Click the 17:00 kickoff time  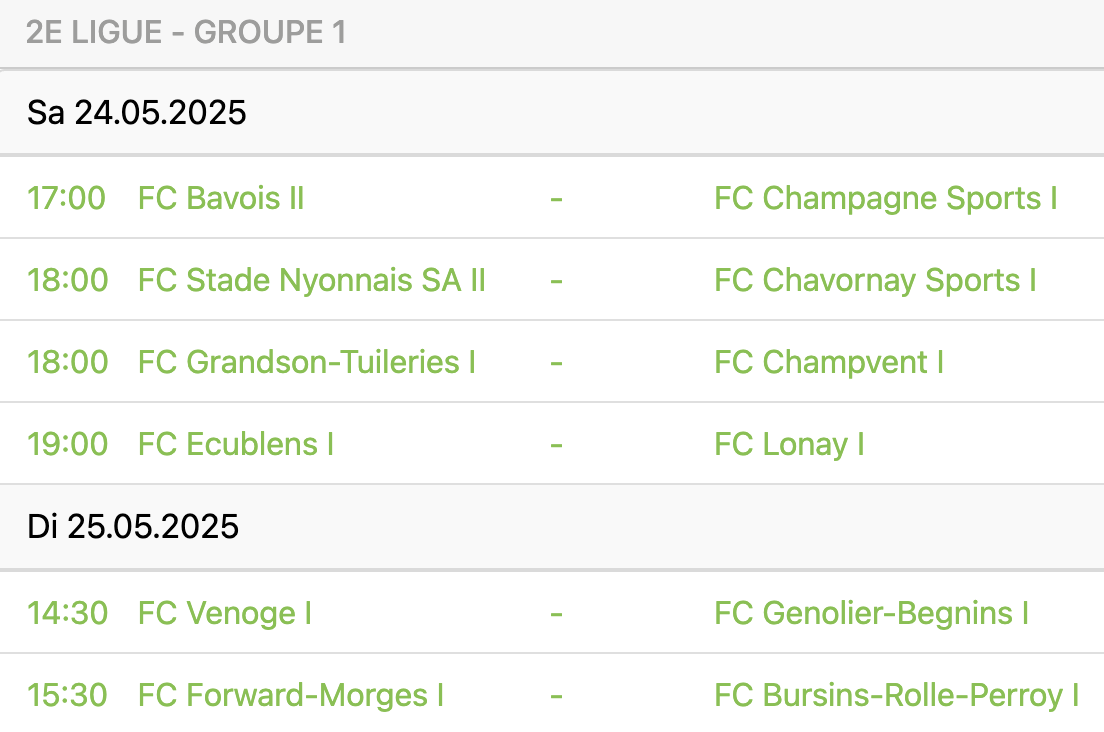point(66,198)
